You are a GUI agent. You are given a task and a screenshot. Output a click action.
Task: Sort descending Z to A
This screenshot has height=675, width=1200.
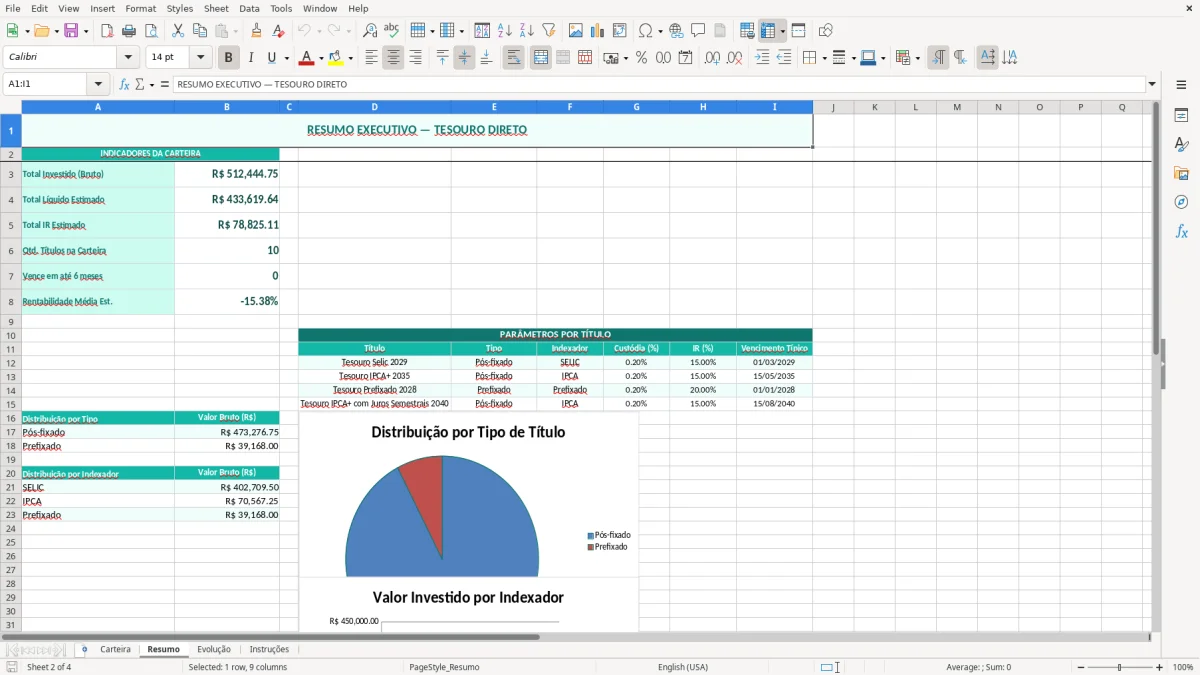526,31
